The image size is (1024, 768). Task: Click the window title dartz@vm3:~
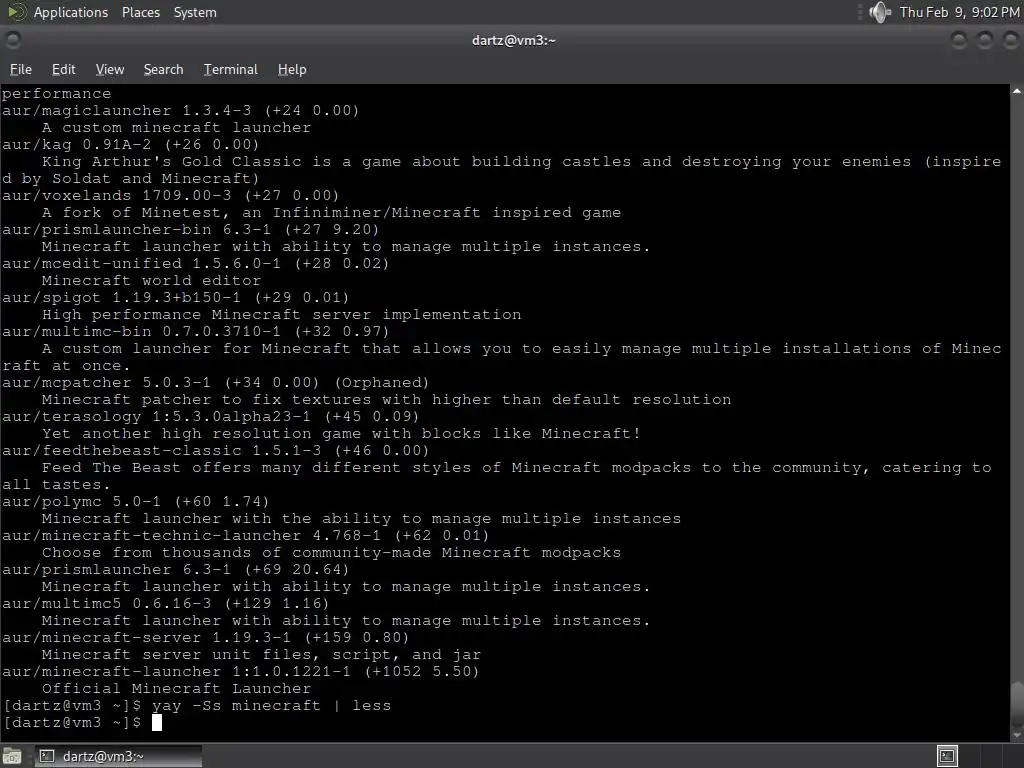pos(513,40)
